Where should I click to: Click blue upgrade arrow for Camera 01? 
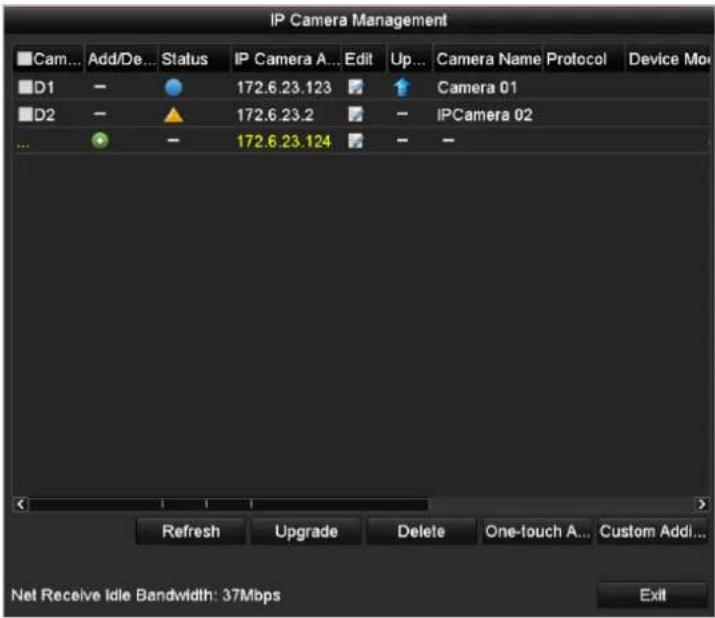(x=402, y=87)
